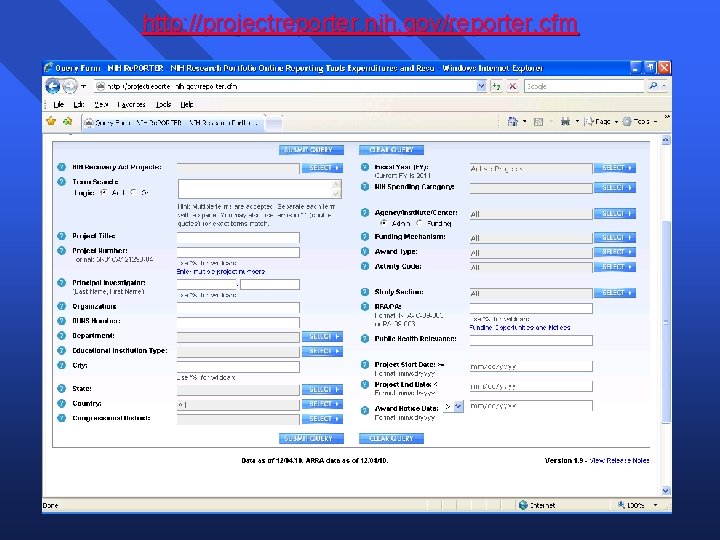Click the Stop loading X icon
Screen dimensions: 720x540
[x=513, y=86]
